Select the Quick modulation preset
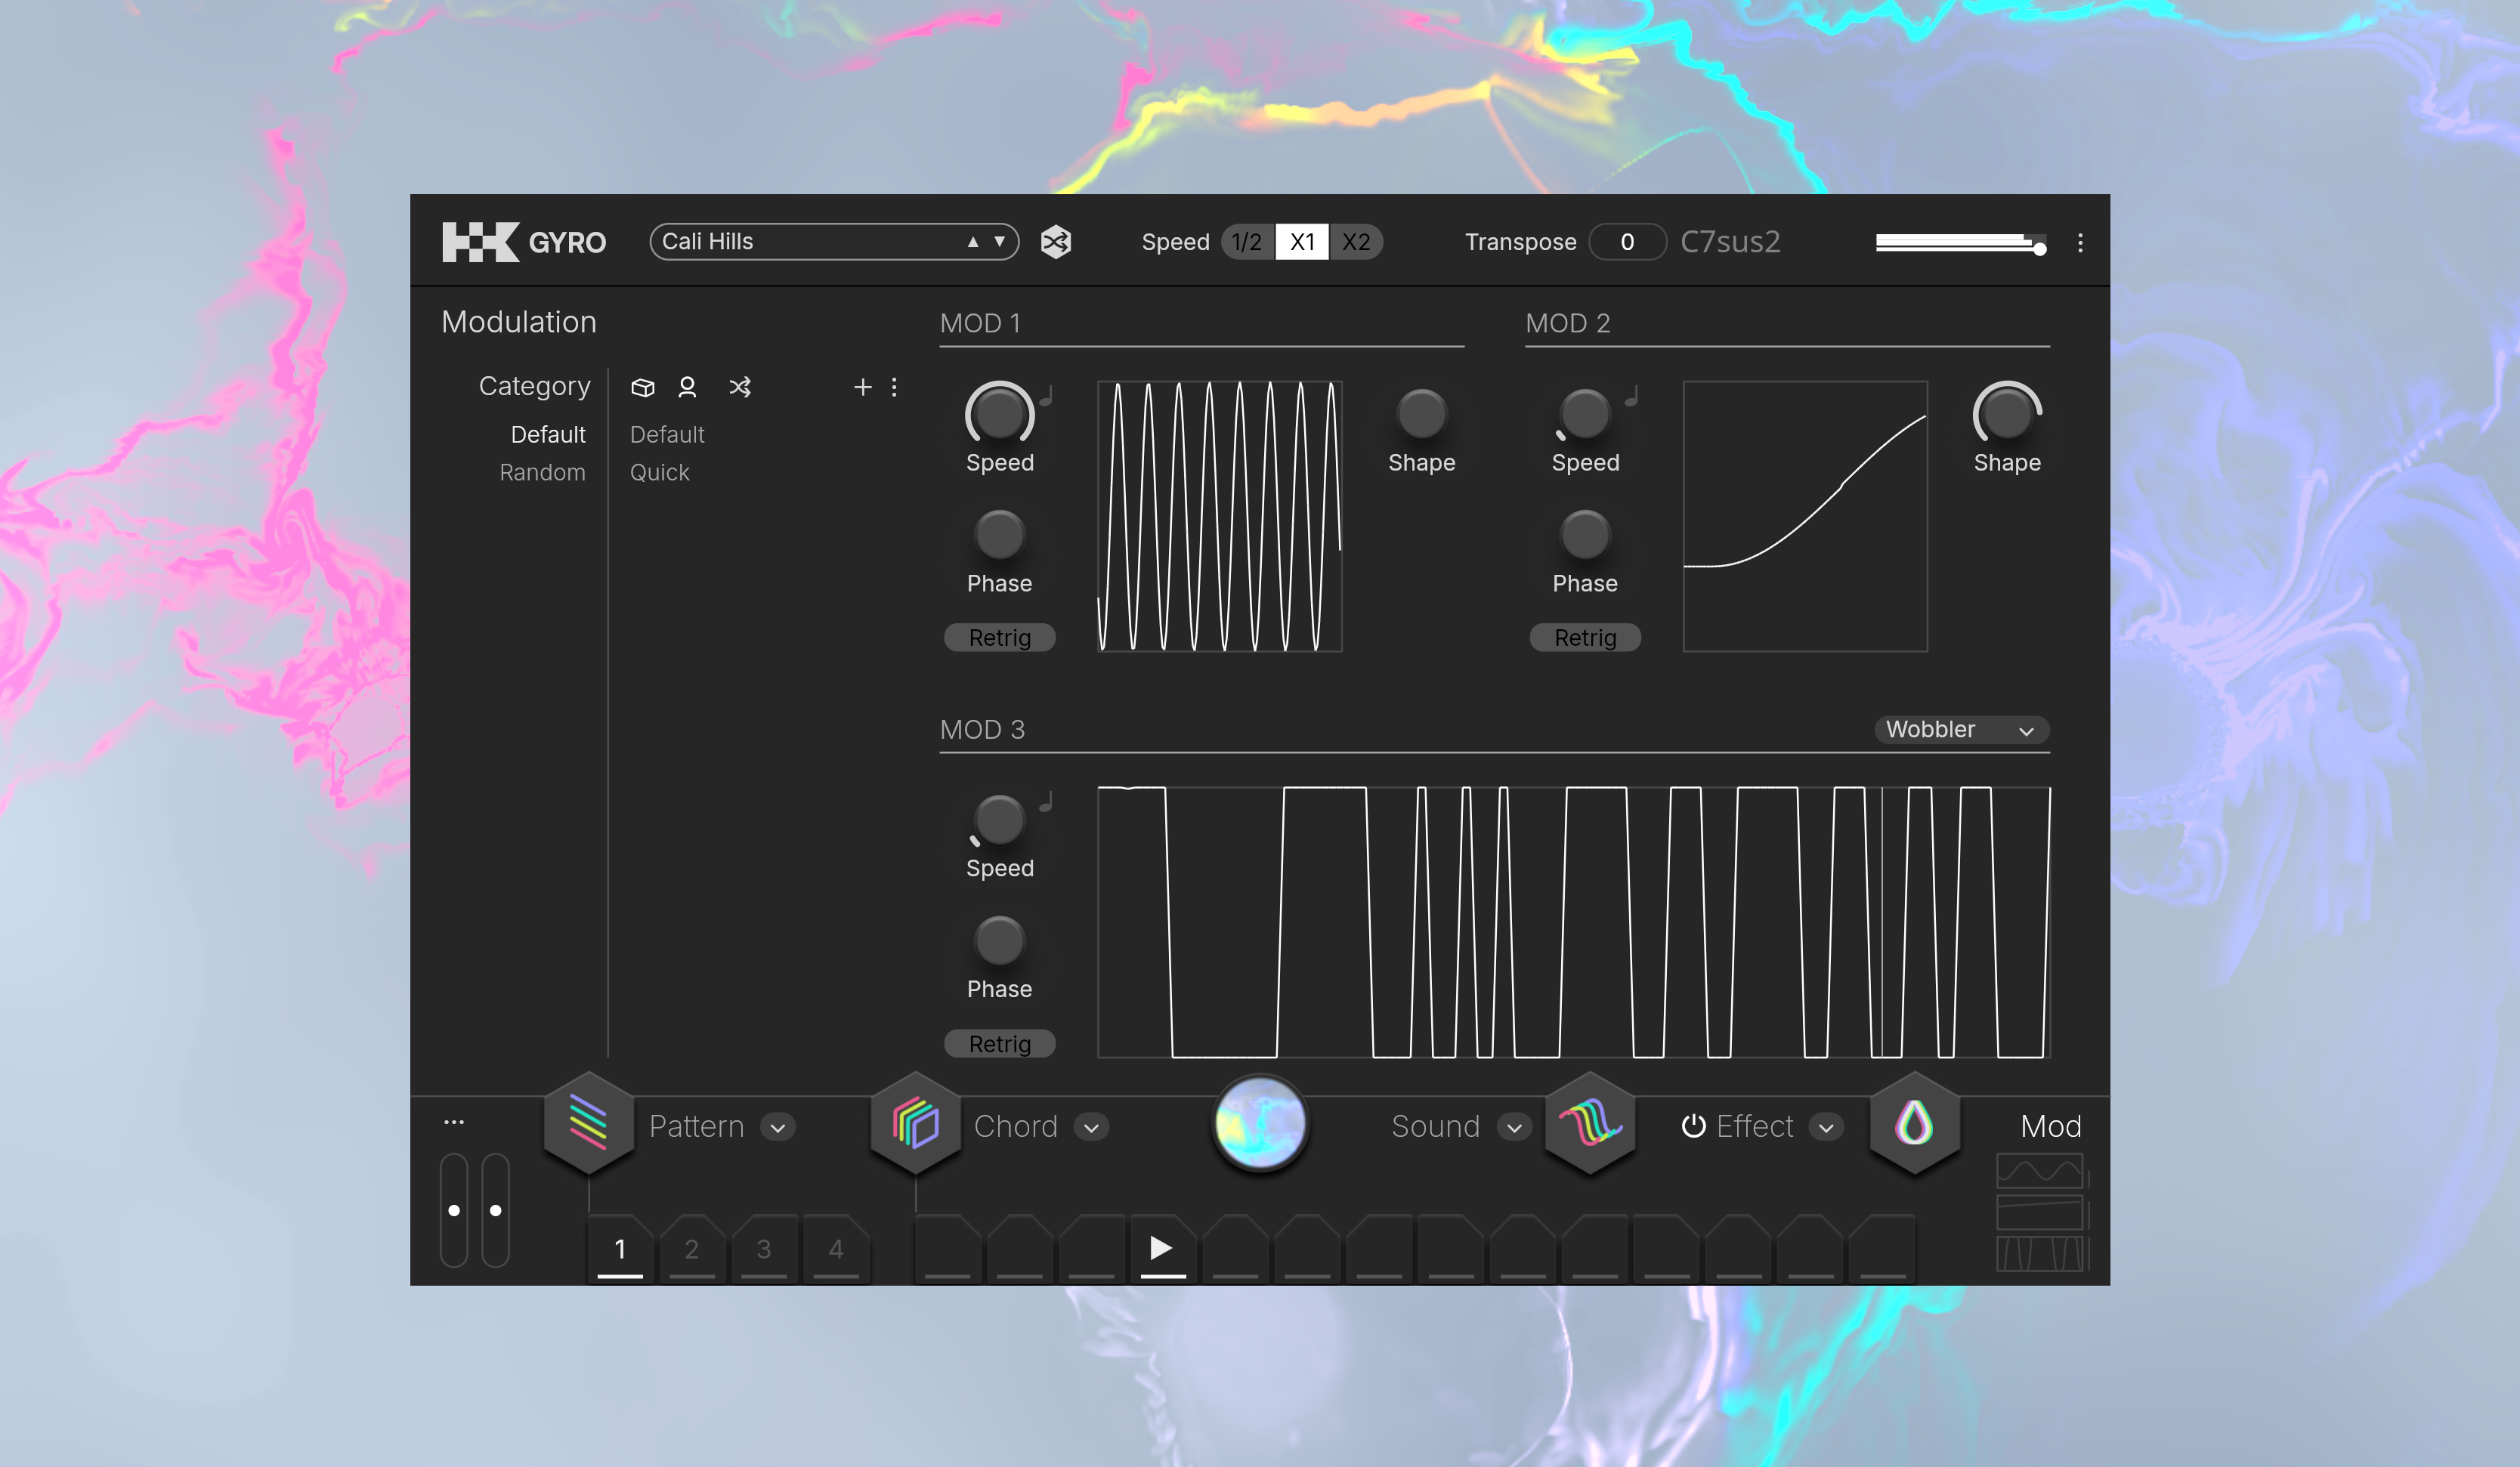 point(659,473)
